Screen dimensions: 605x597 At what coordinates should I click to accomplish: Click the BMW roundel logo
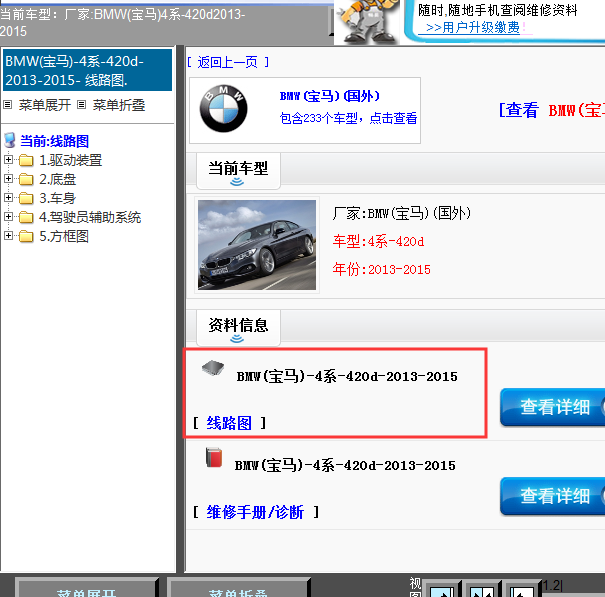(223, 109)
